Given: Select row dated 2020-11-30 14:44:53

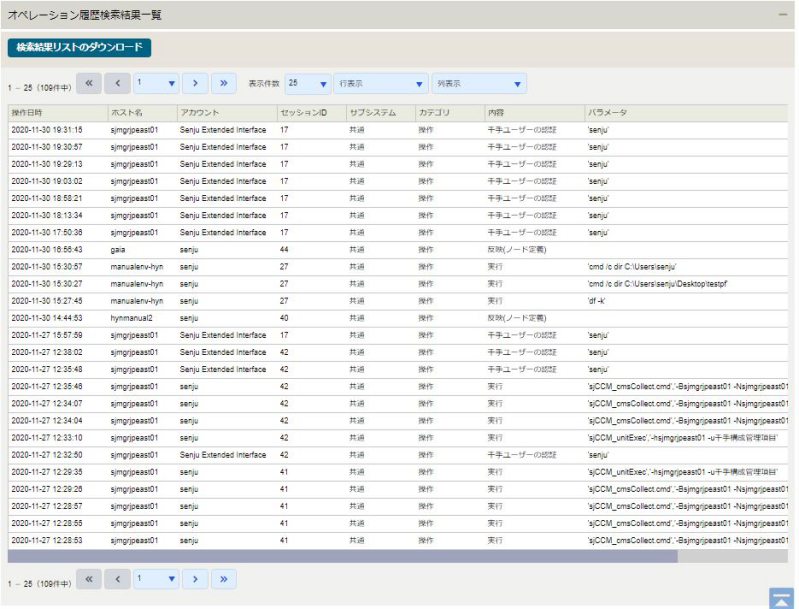Looking at the screenshot, I should pos(398,318).
